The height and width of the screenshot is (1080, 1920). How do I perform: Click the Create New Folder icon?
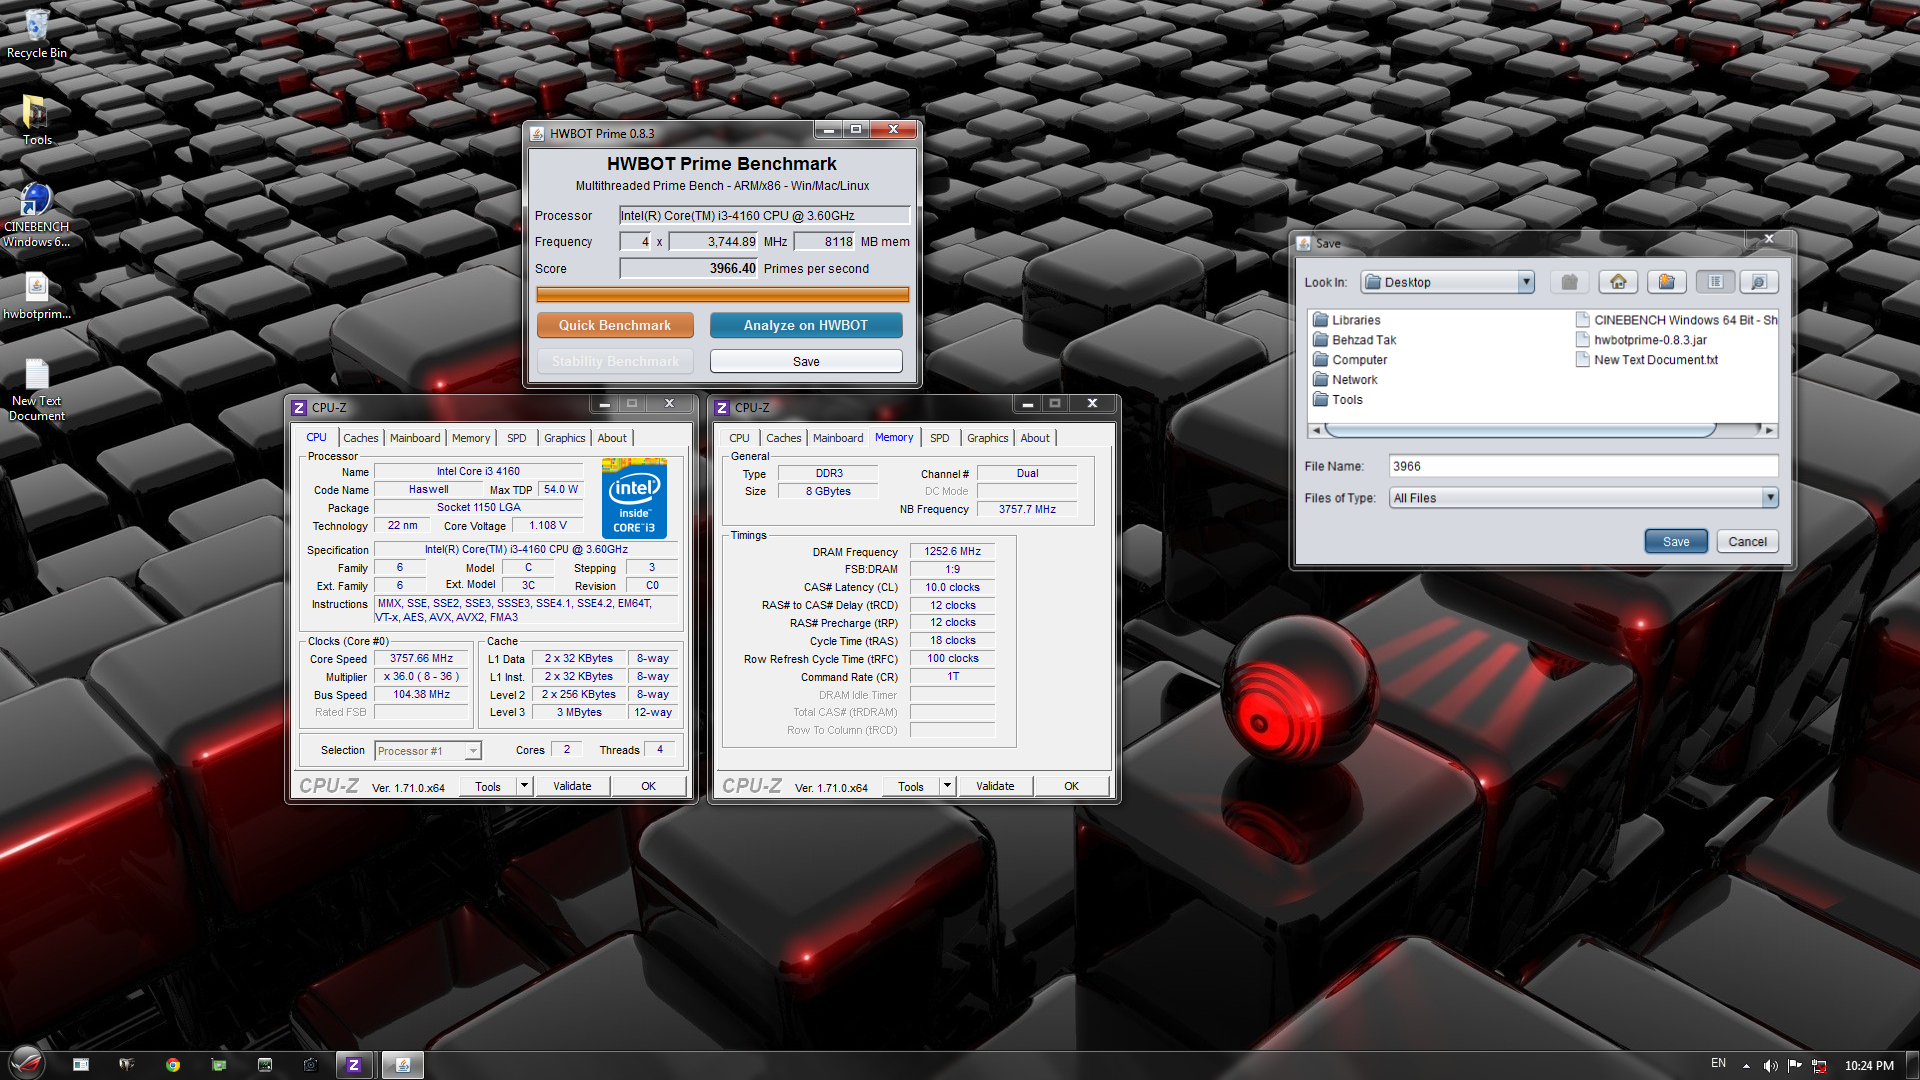[1666, 282]
